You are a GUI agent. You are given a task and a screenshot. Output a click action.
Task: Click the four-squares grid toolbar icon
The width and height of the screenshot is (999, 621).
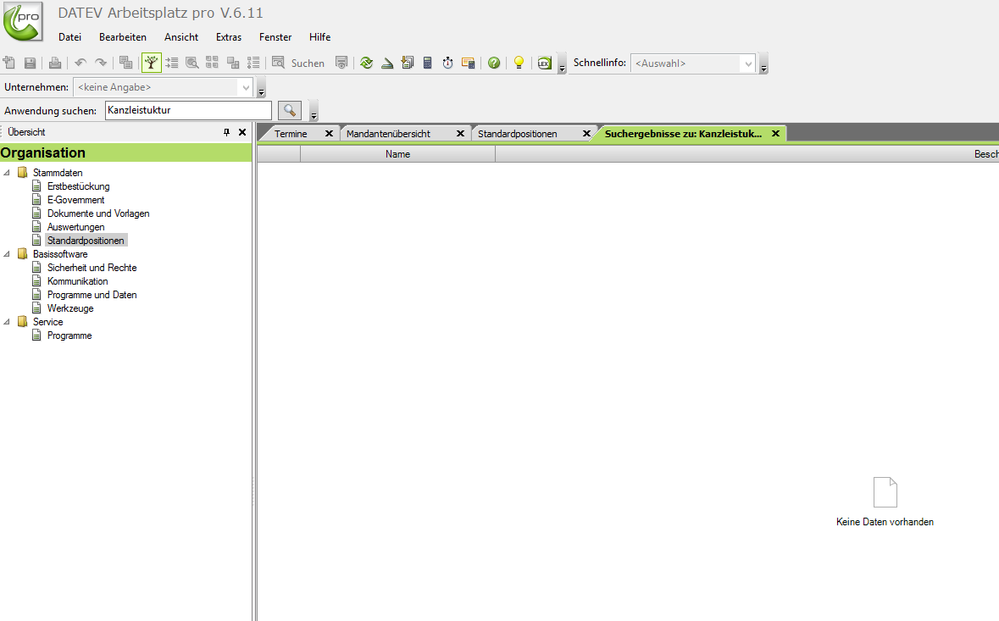[x=212, y=62]
